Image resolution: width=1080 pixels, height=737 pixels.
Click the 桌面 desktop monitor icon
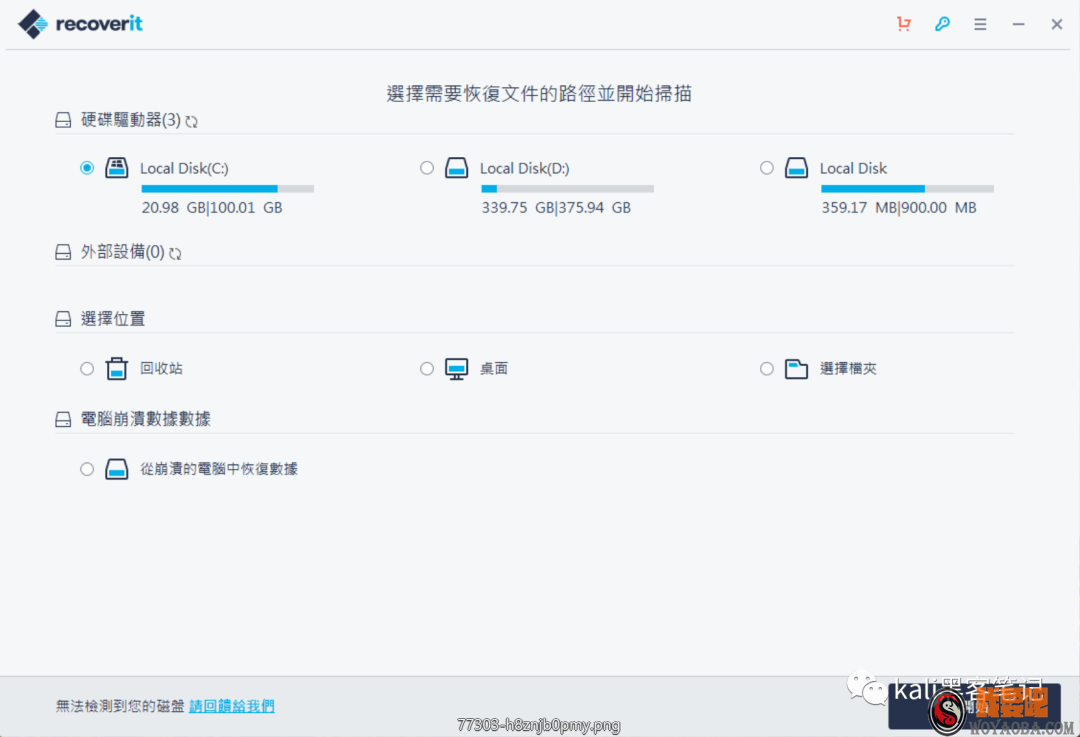click(457, 368)
